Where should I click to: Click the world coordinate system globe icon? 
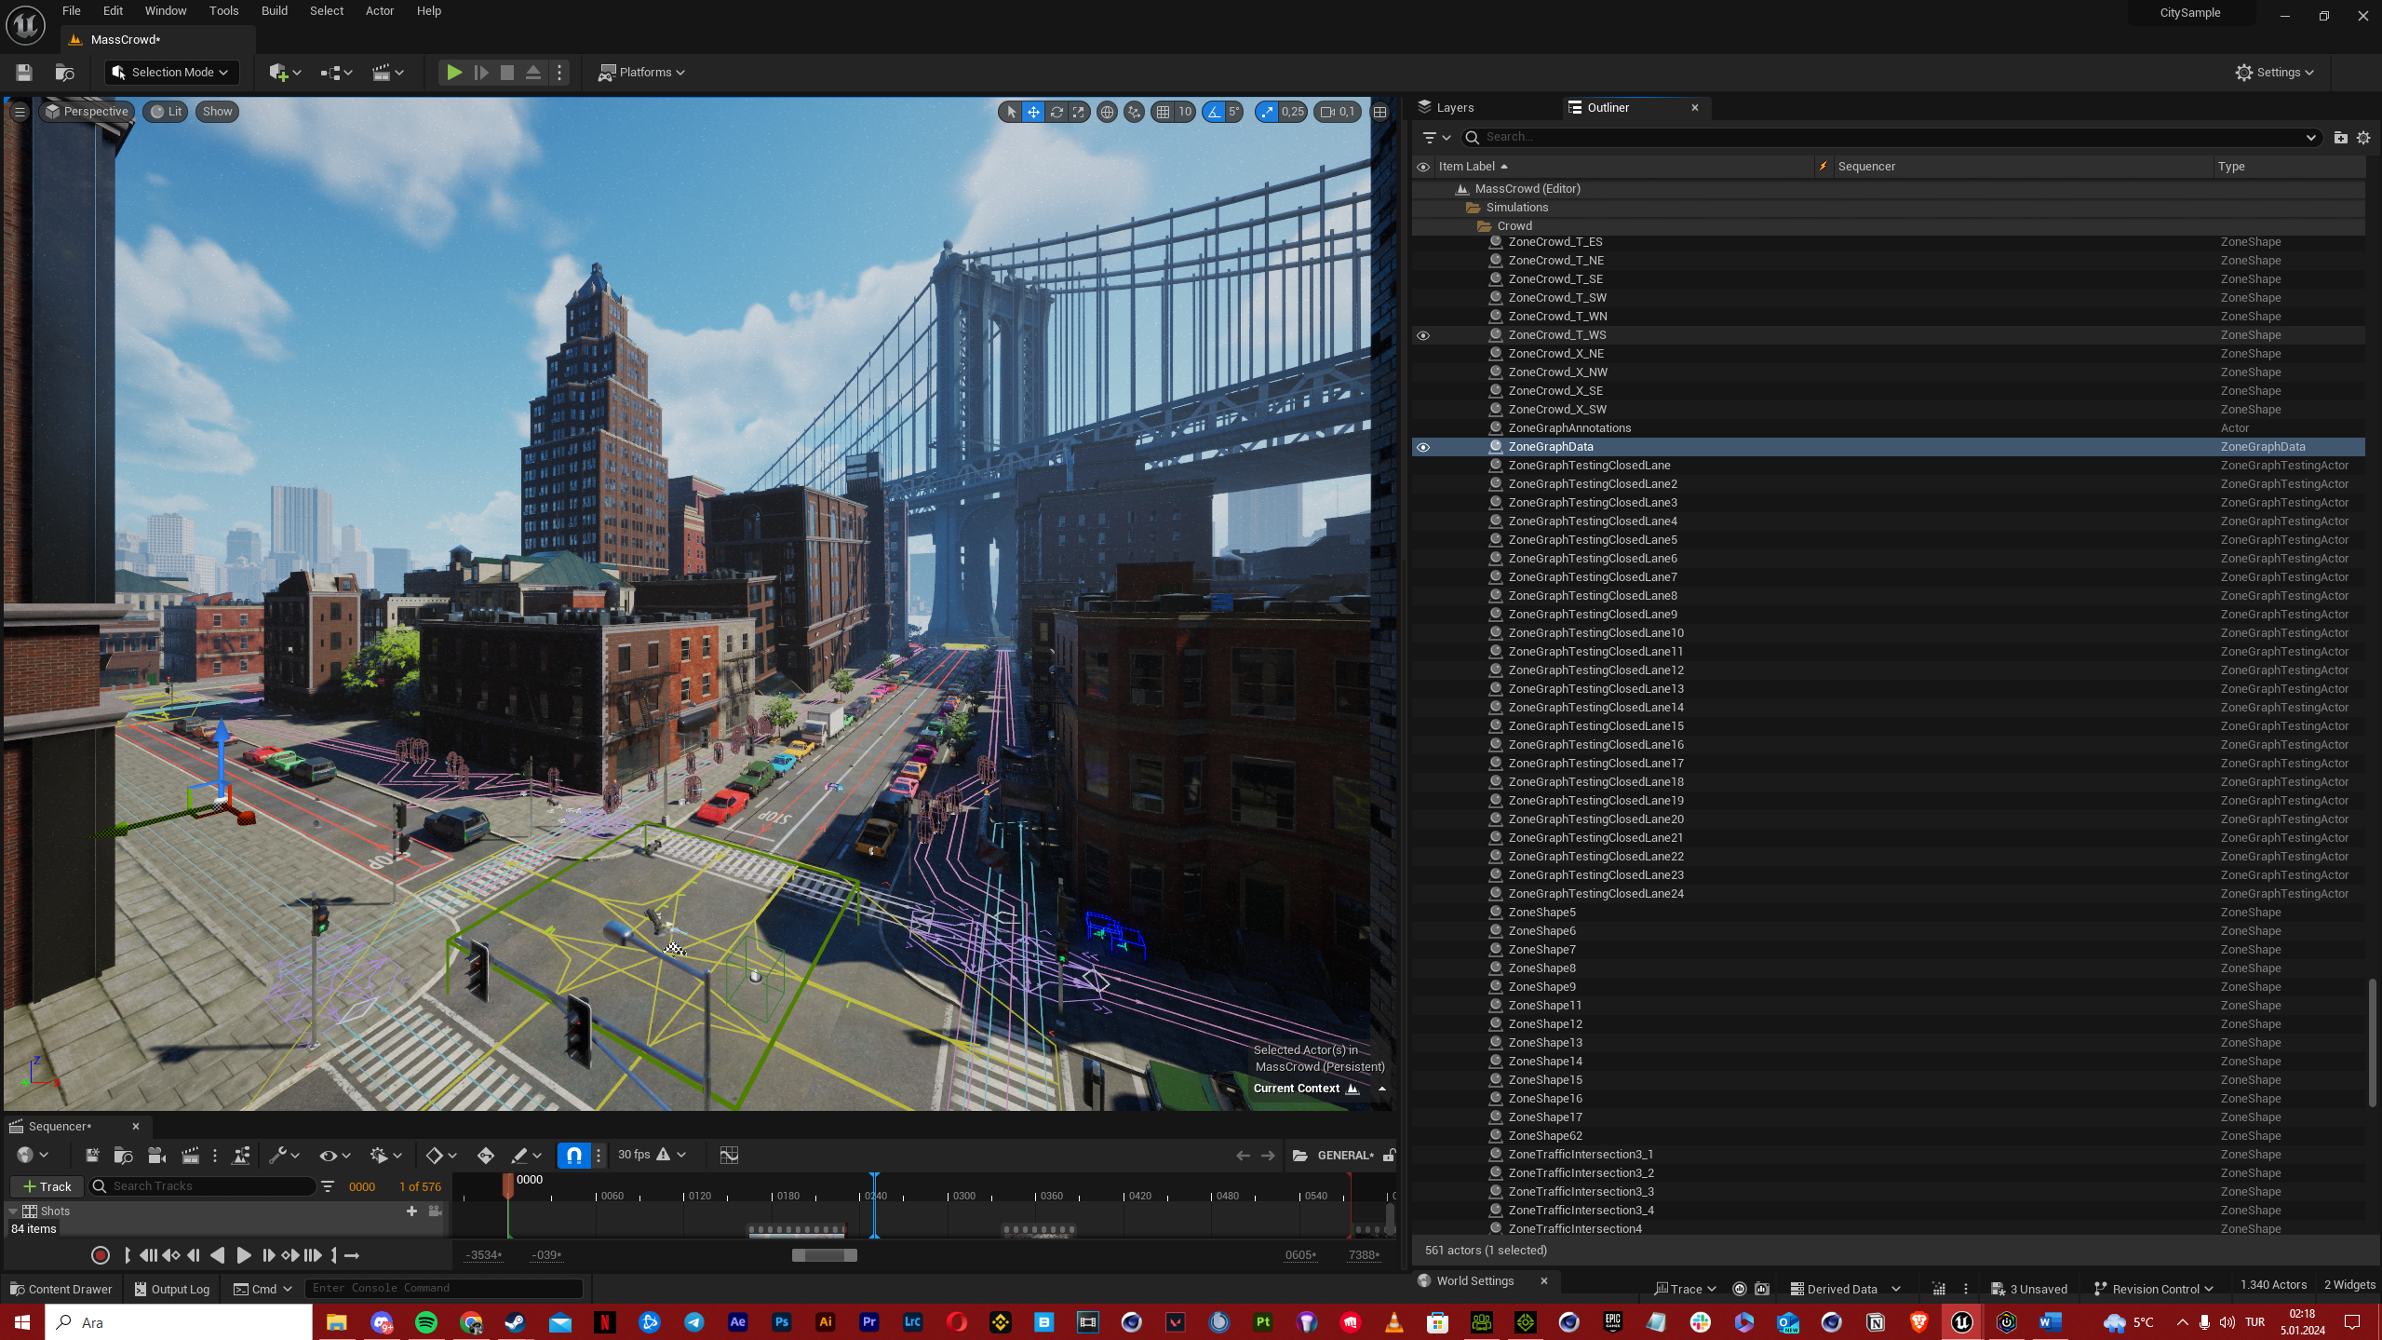(x=1107, y=112)
